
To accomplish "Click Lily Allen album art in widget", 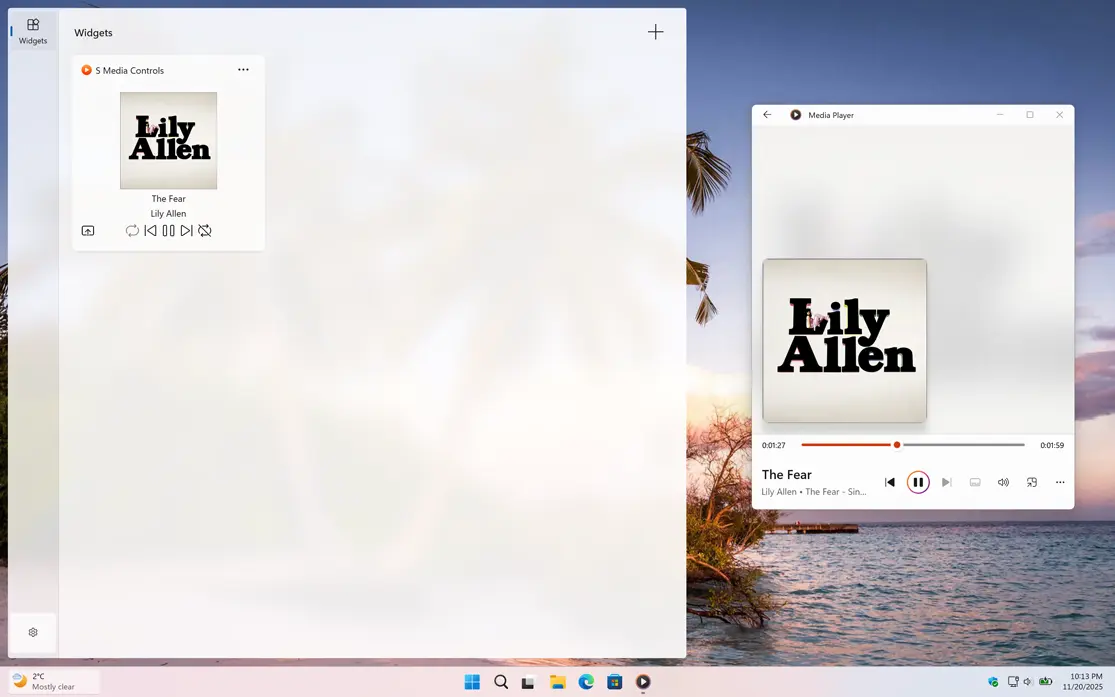I will pyautogui.click(x=168, y=141).
